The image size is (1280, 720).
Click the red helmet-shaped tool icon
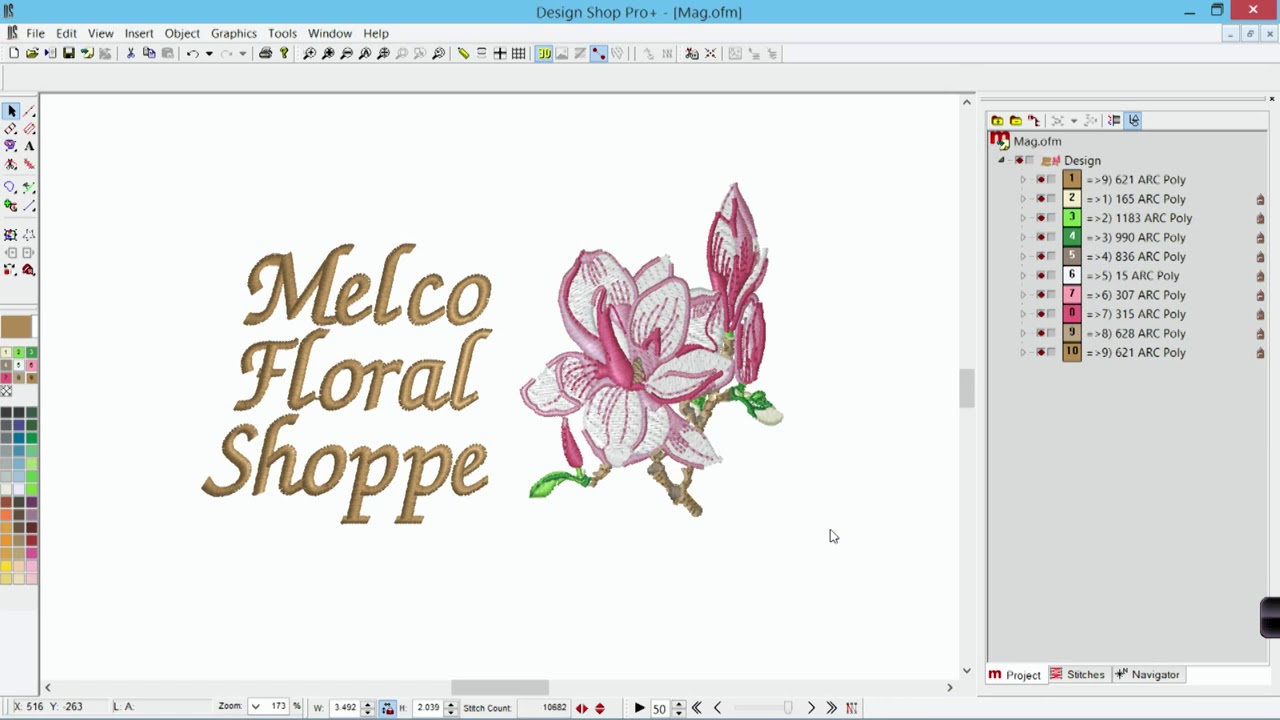(29, 270)
